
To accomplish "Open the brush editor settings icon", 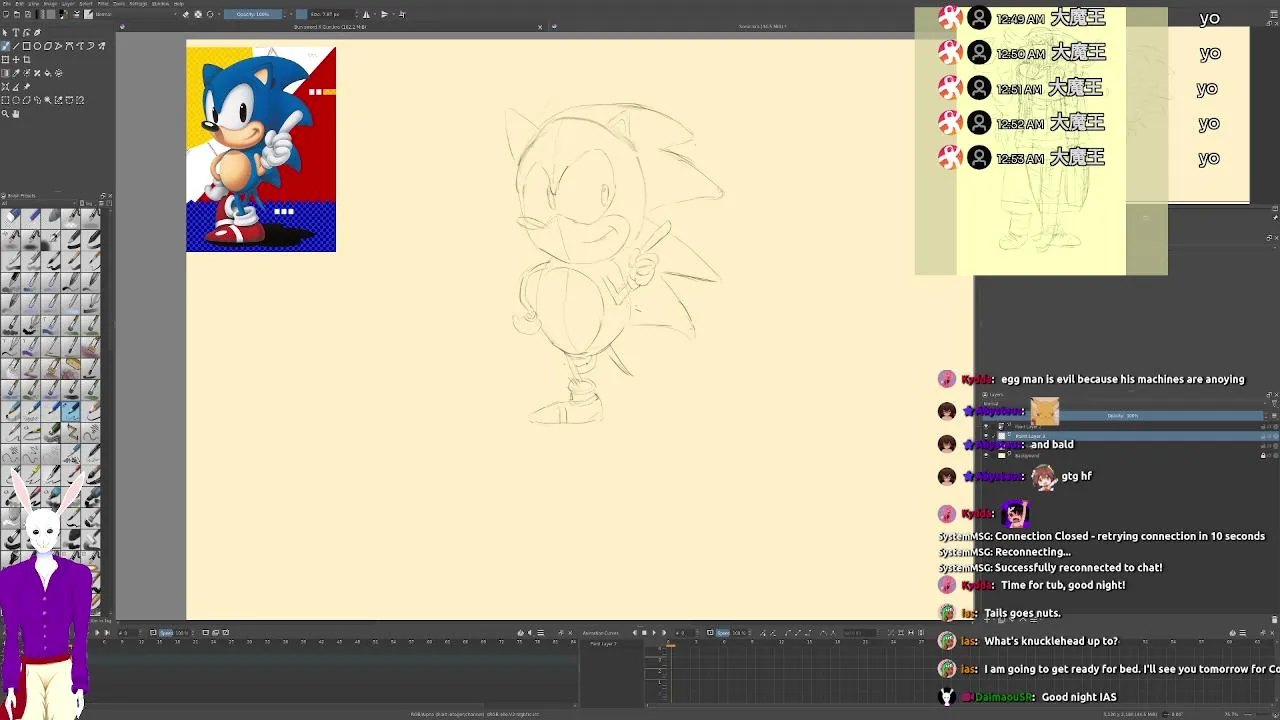I will point(76,14).
